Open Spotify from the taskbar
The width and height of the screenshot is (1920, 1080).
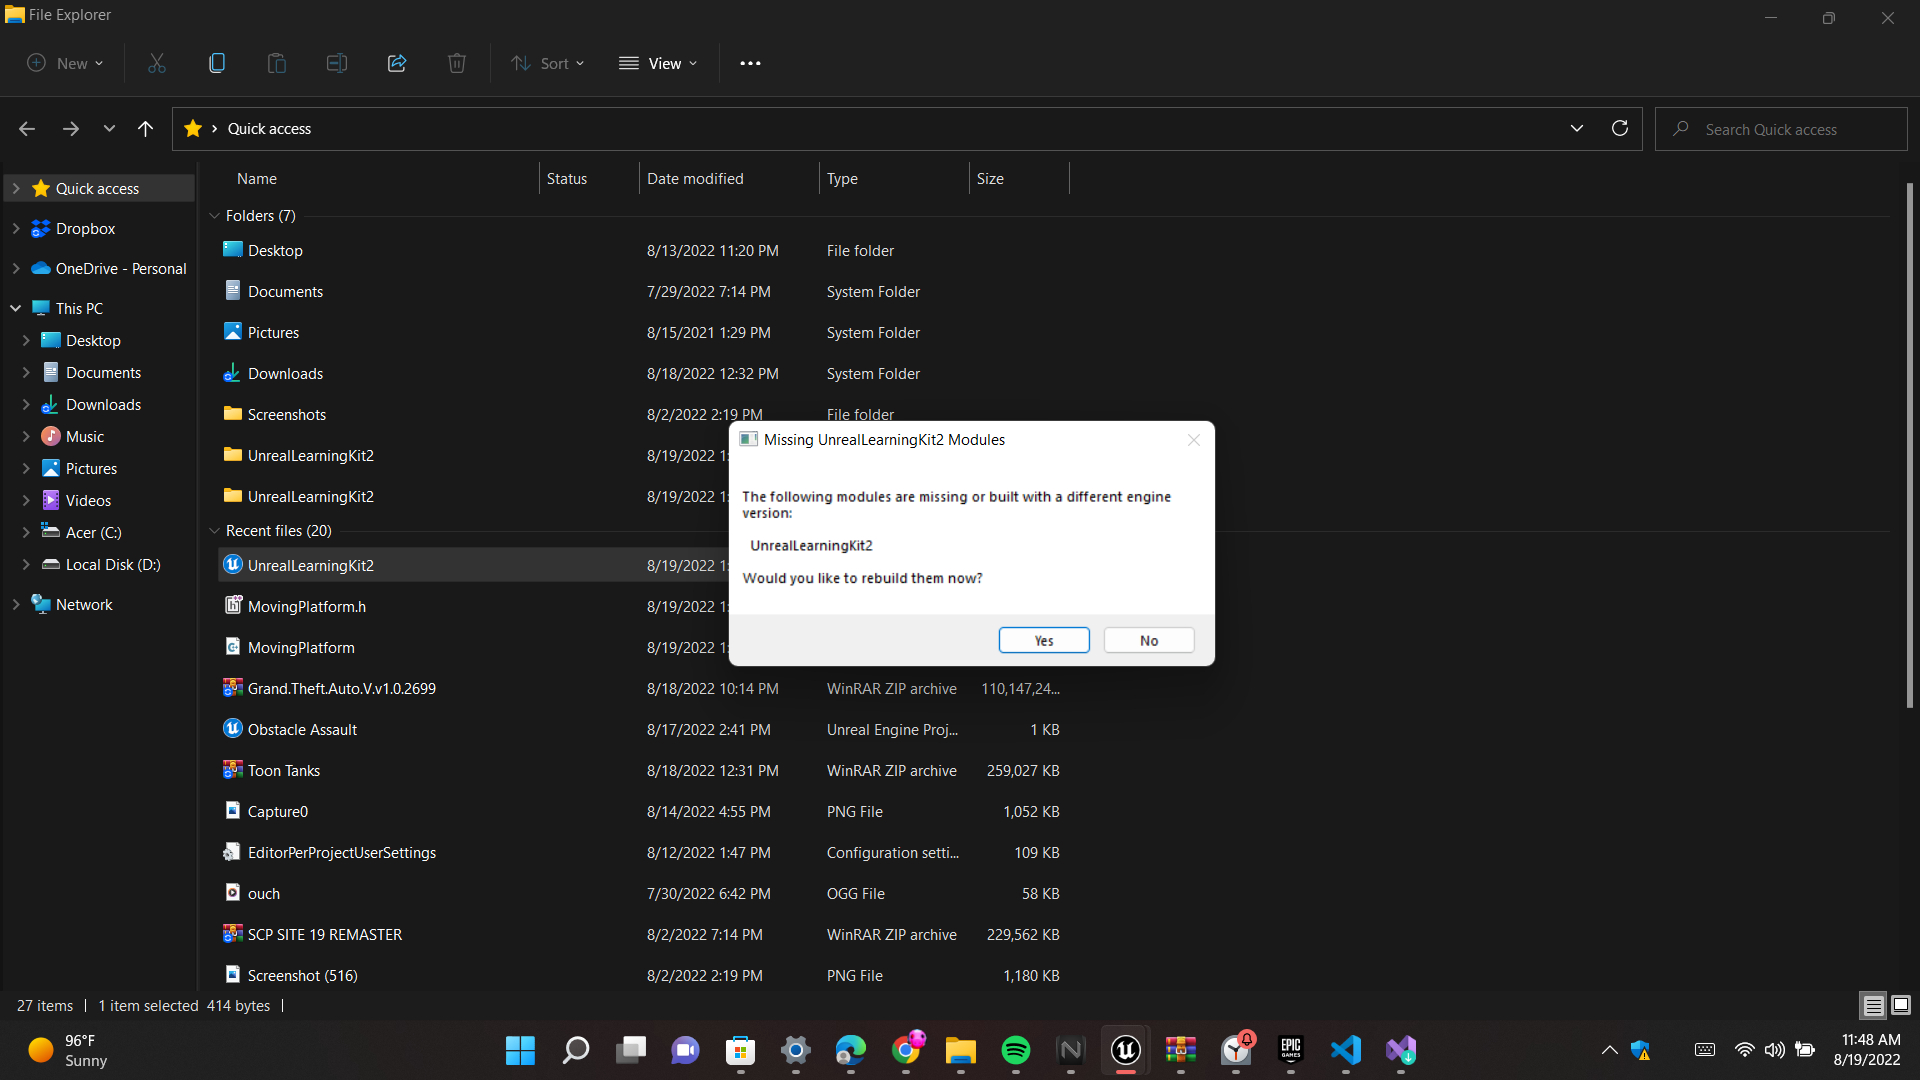pyautogui.click(x=1015, y=1050)
